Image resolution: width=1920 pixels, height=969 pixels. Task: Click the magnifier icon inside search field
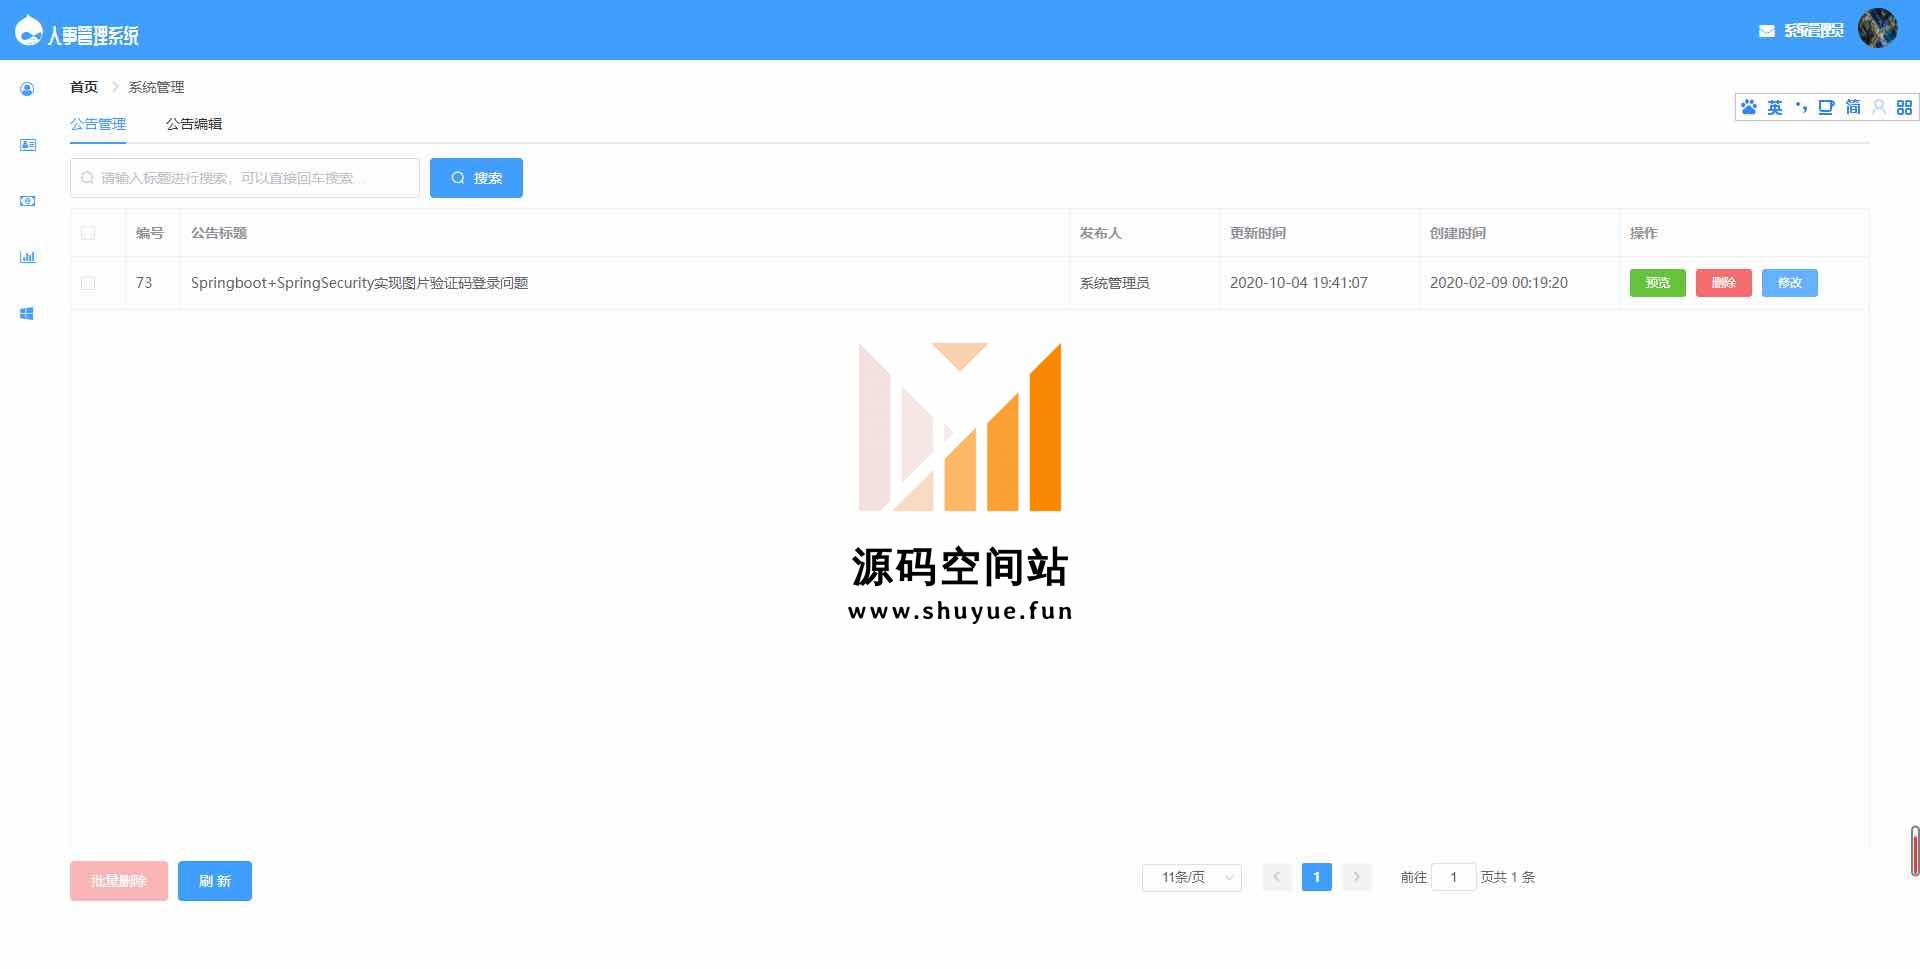click(x=88, y=178)
